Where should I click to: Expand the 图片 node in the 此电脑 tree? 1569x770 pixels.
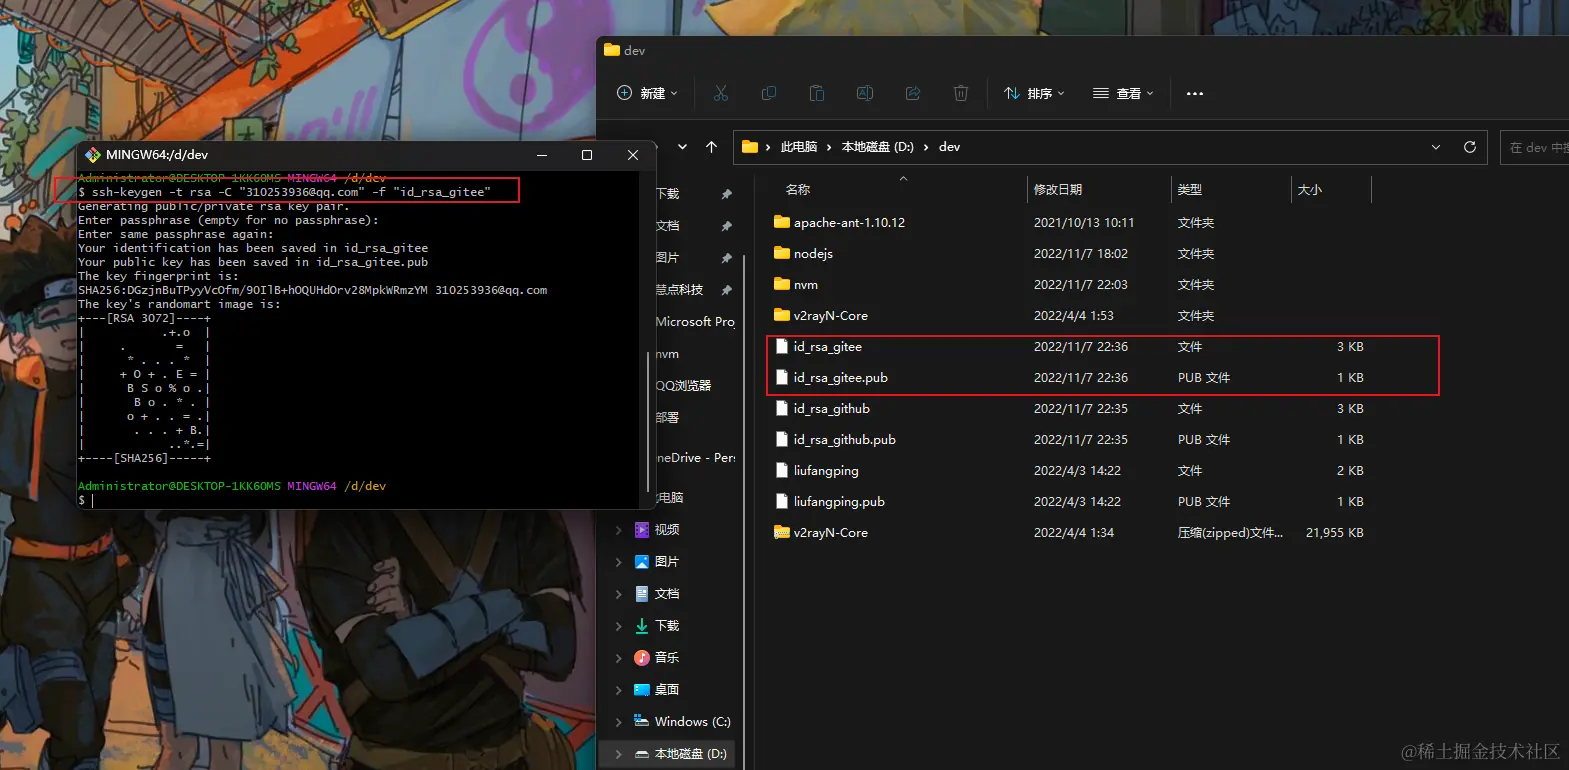click(618, 562)
